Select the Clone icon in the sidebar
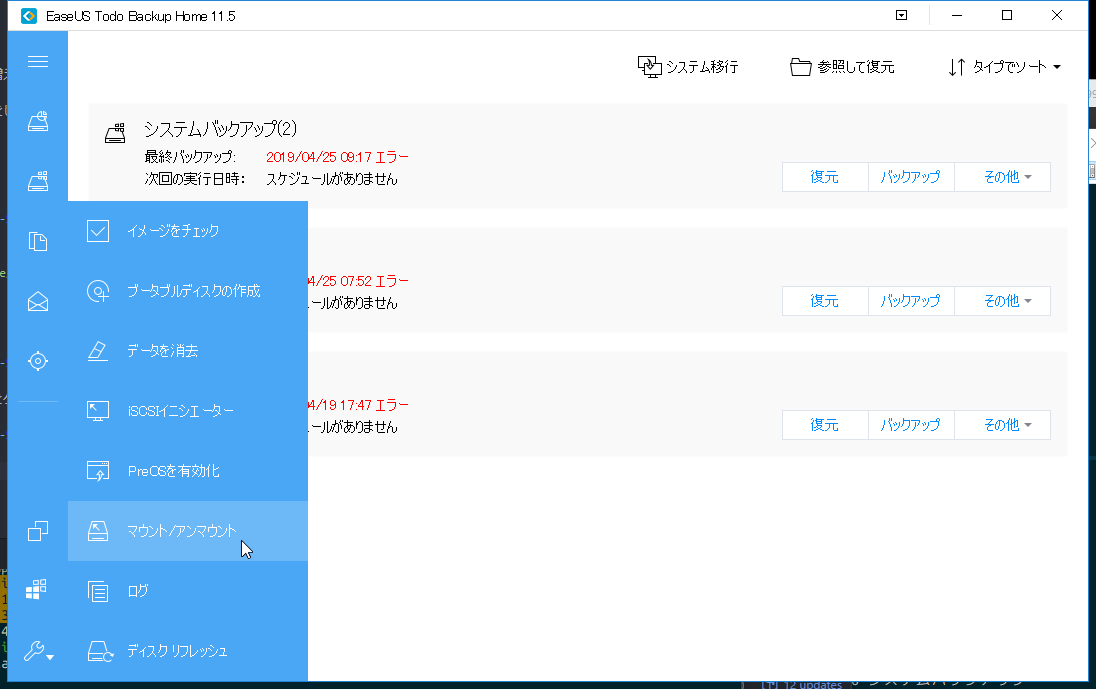1096x689 pixels. click(38, 531)
